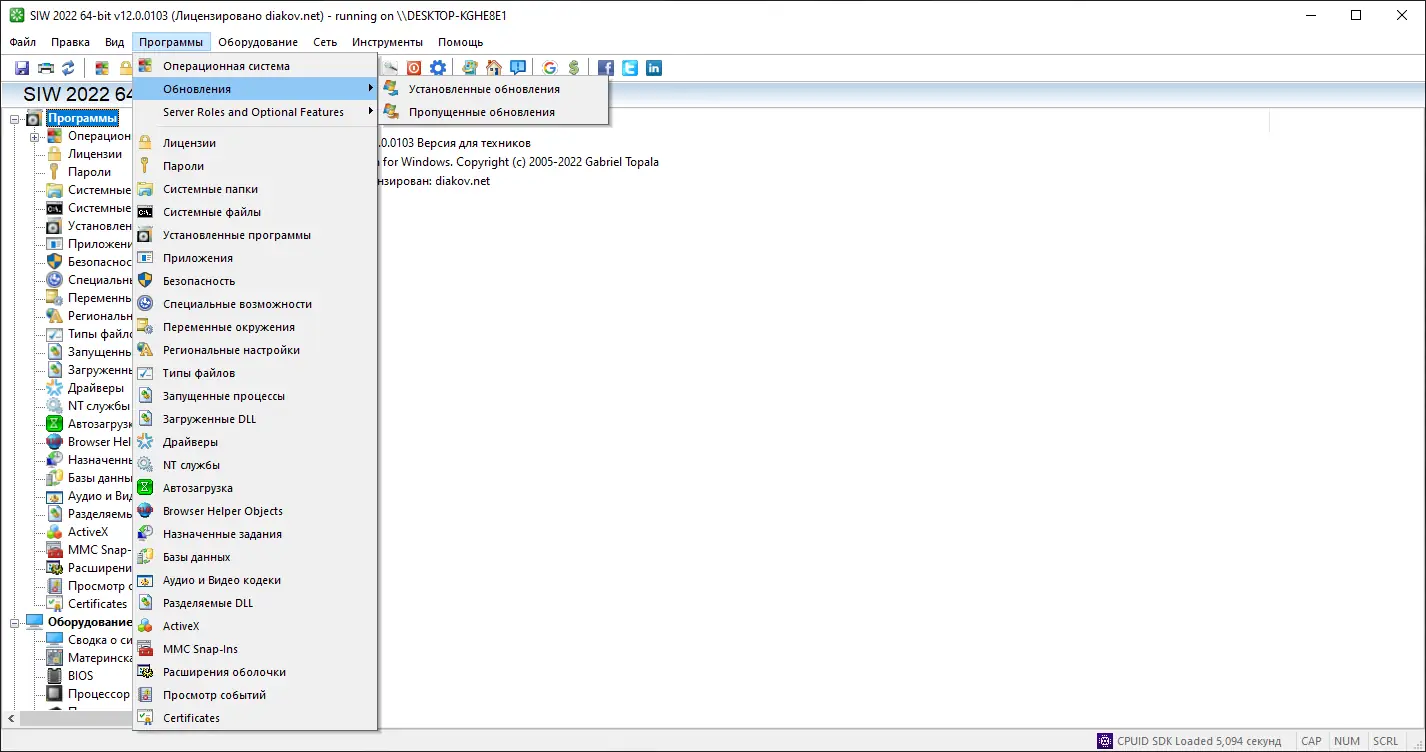Click the NUM indicator in the status bar
The height and width of the screenshot is (752, 1426).
[x=1347, y=741]
